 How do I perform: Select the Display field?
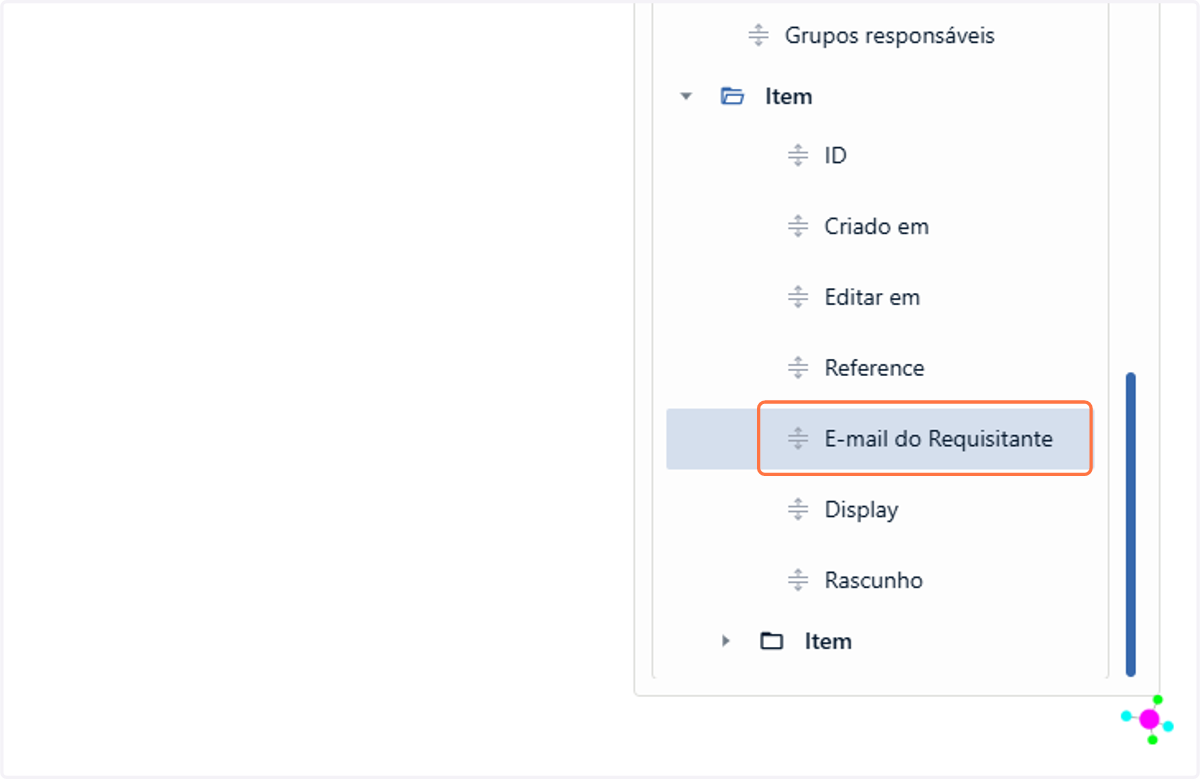point(861,510)
